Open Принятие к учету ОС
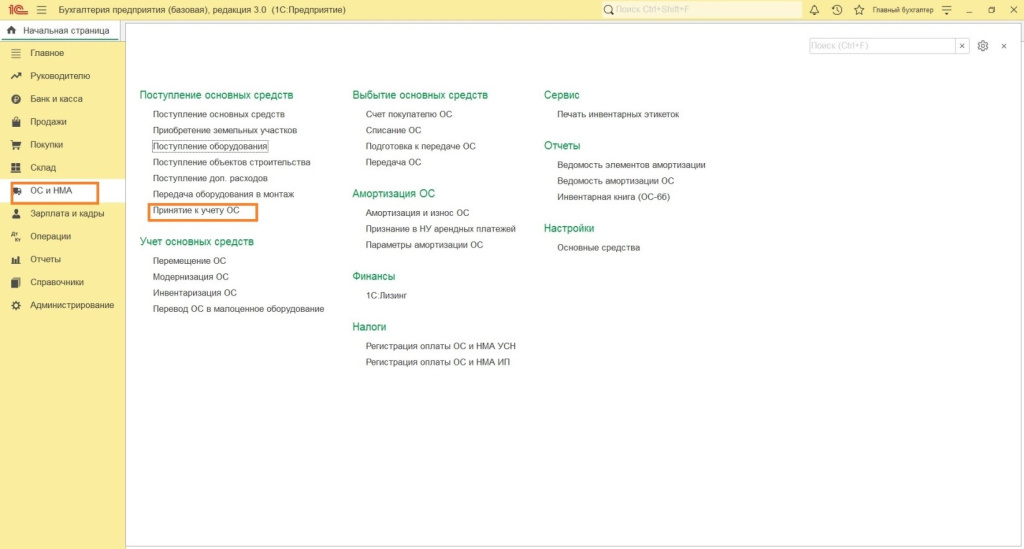1024x549 pixels. pos(196,211)
